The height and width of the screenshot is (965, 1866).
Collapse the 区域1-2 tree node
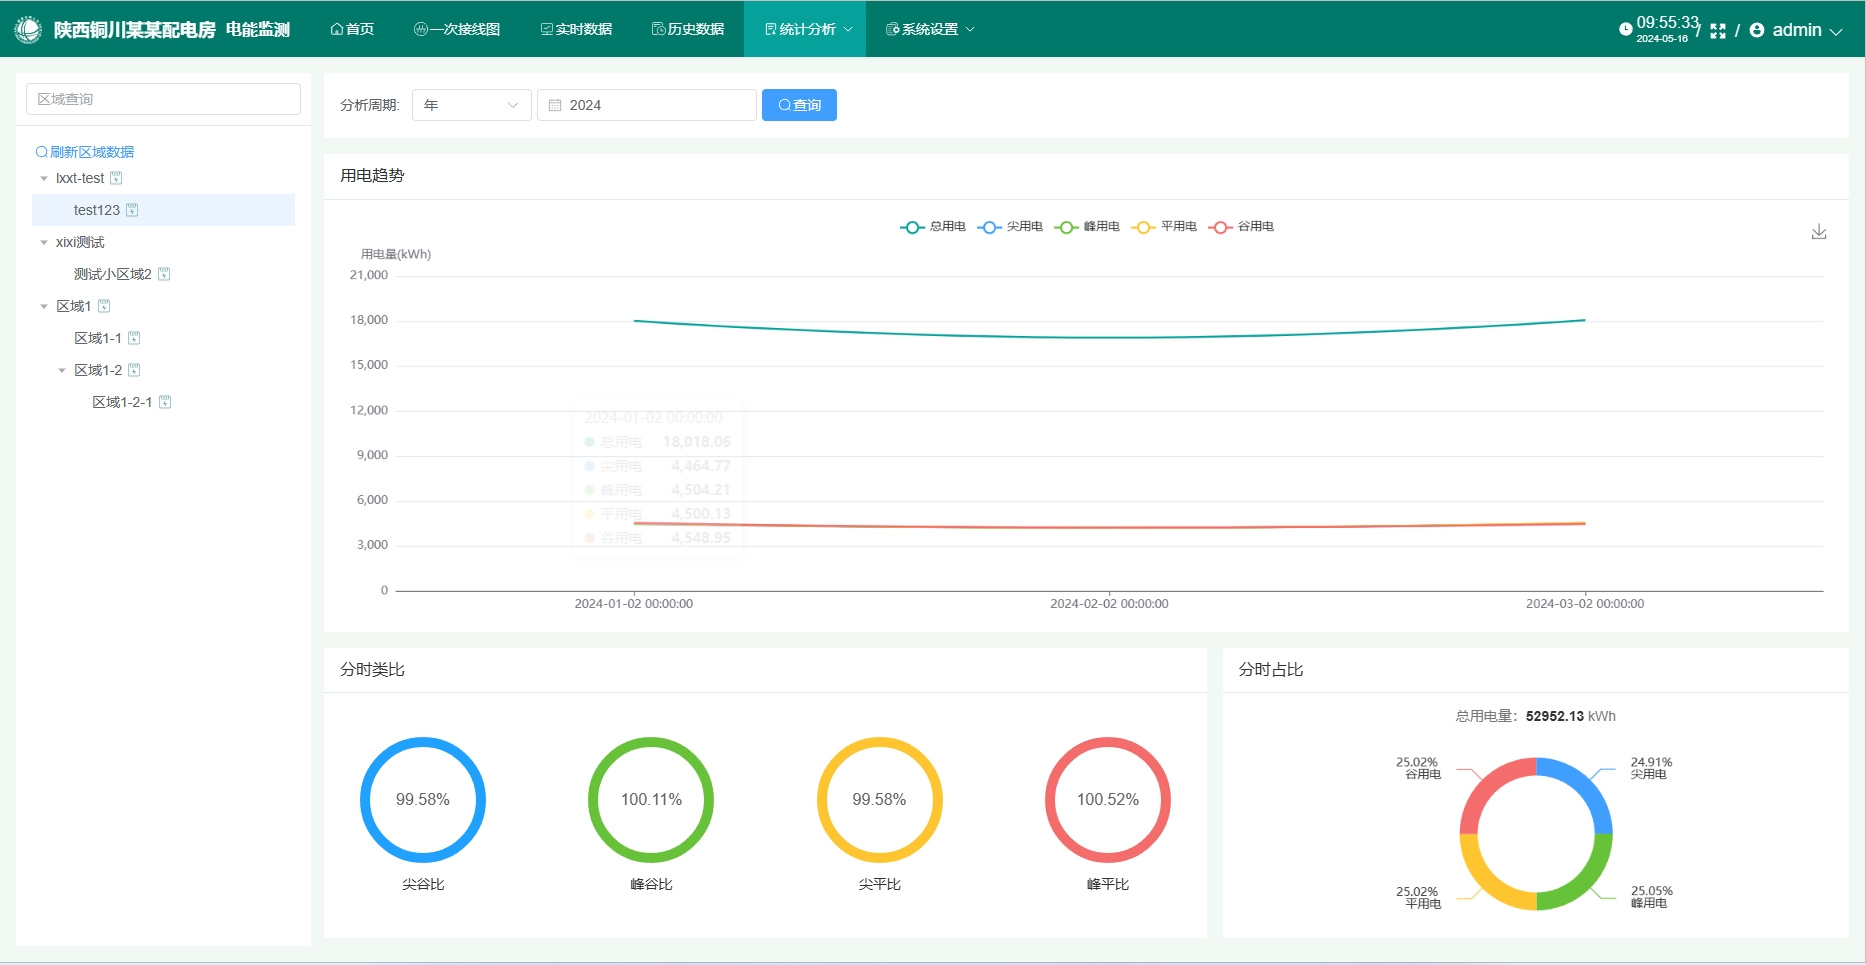coord(62,370)
